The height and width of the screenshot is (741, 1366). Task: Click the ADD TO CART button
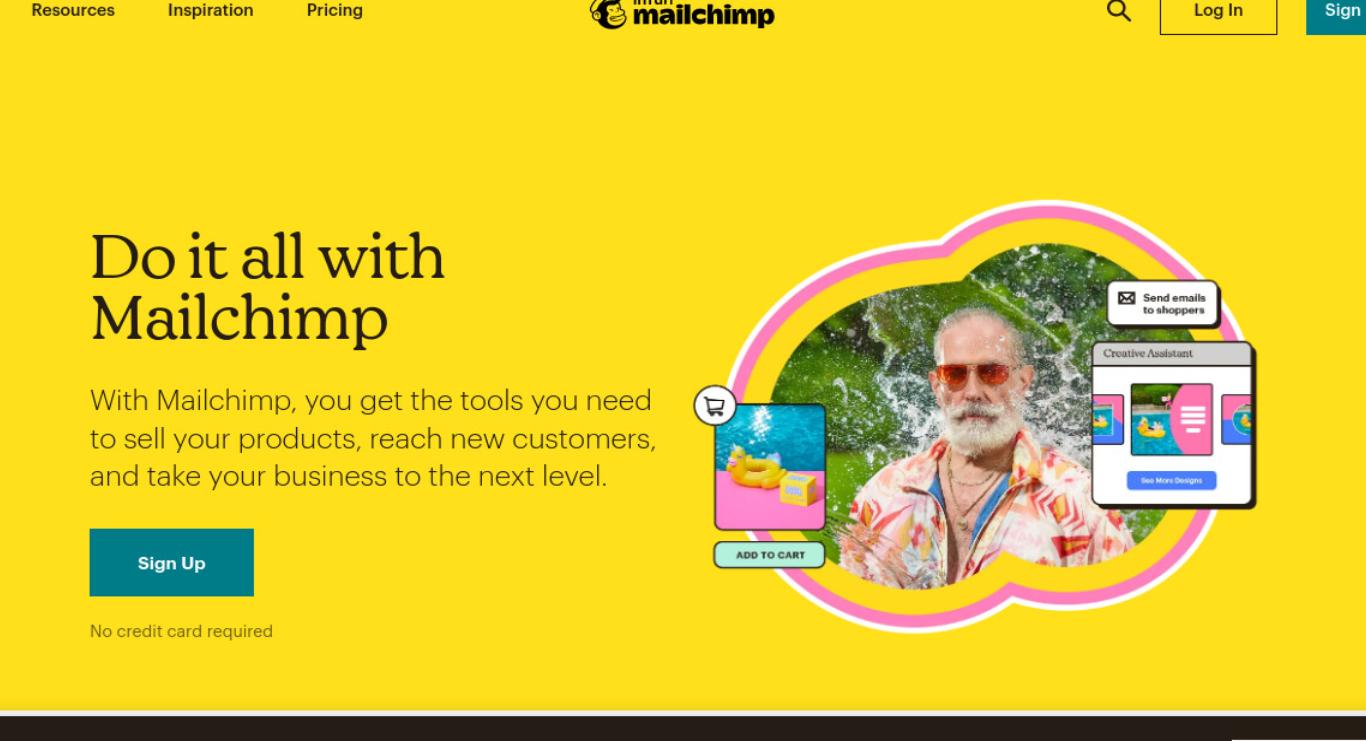(x=770, y=555)
